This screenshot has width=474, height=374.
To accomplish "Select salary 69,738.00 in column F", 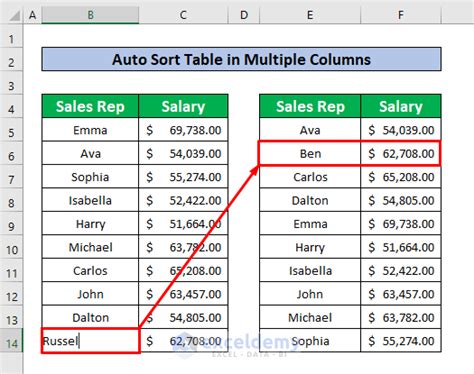I will point(401,224).
